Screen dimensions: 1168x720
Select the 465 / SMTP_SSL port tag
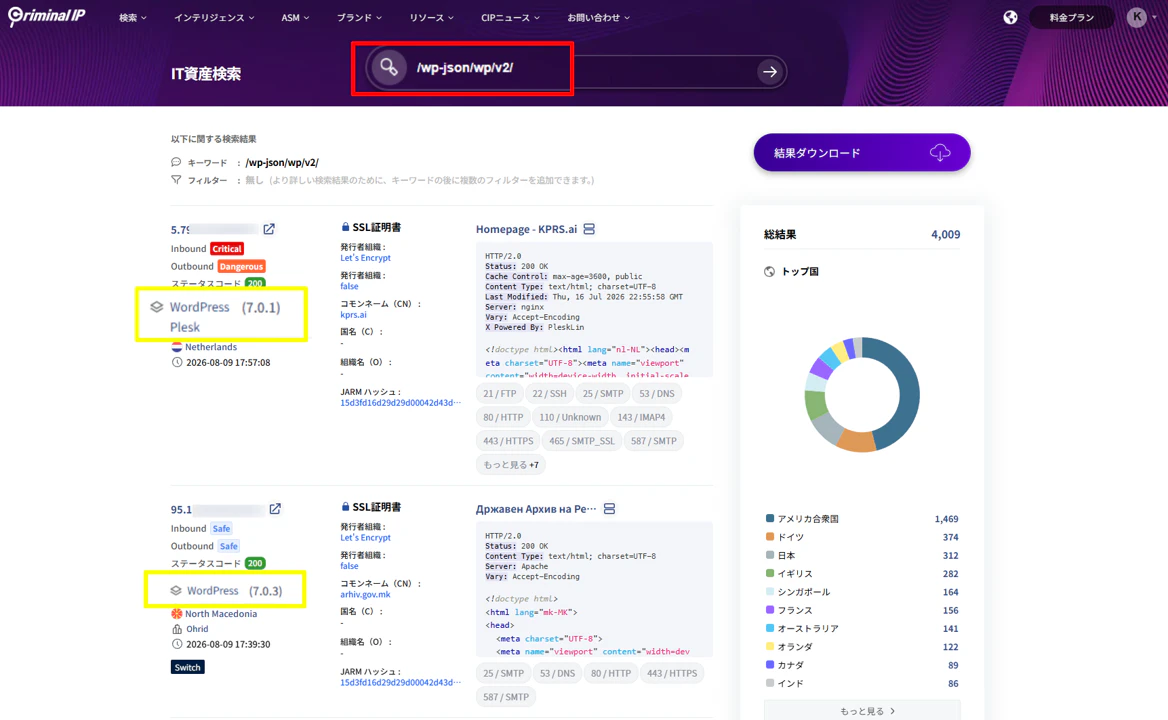582,441
